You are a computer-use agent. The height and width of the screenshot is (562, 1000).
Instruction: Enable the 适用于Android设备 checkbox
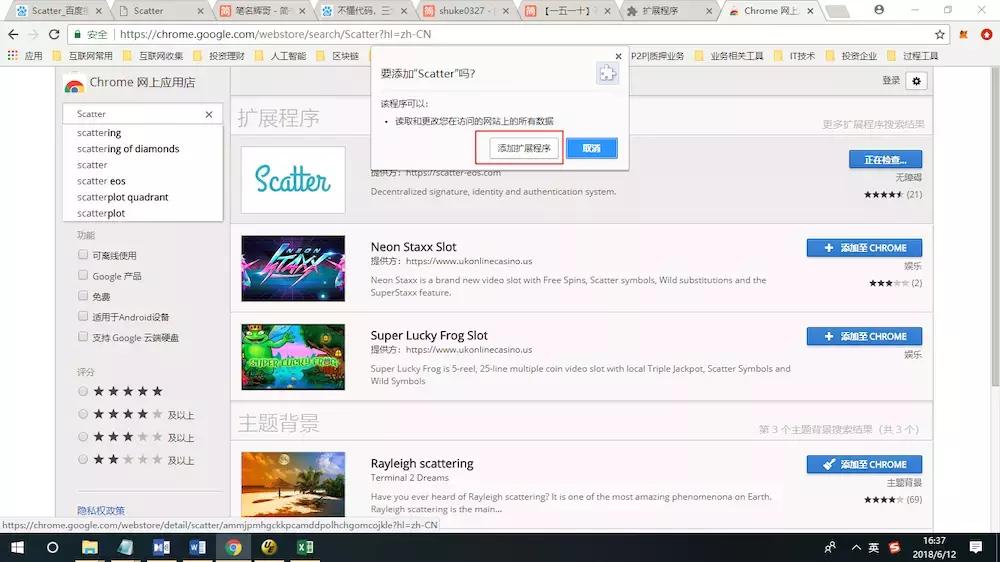click(83, 316)
